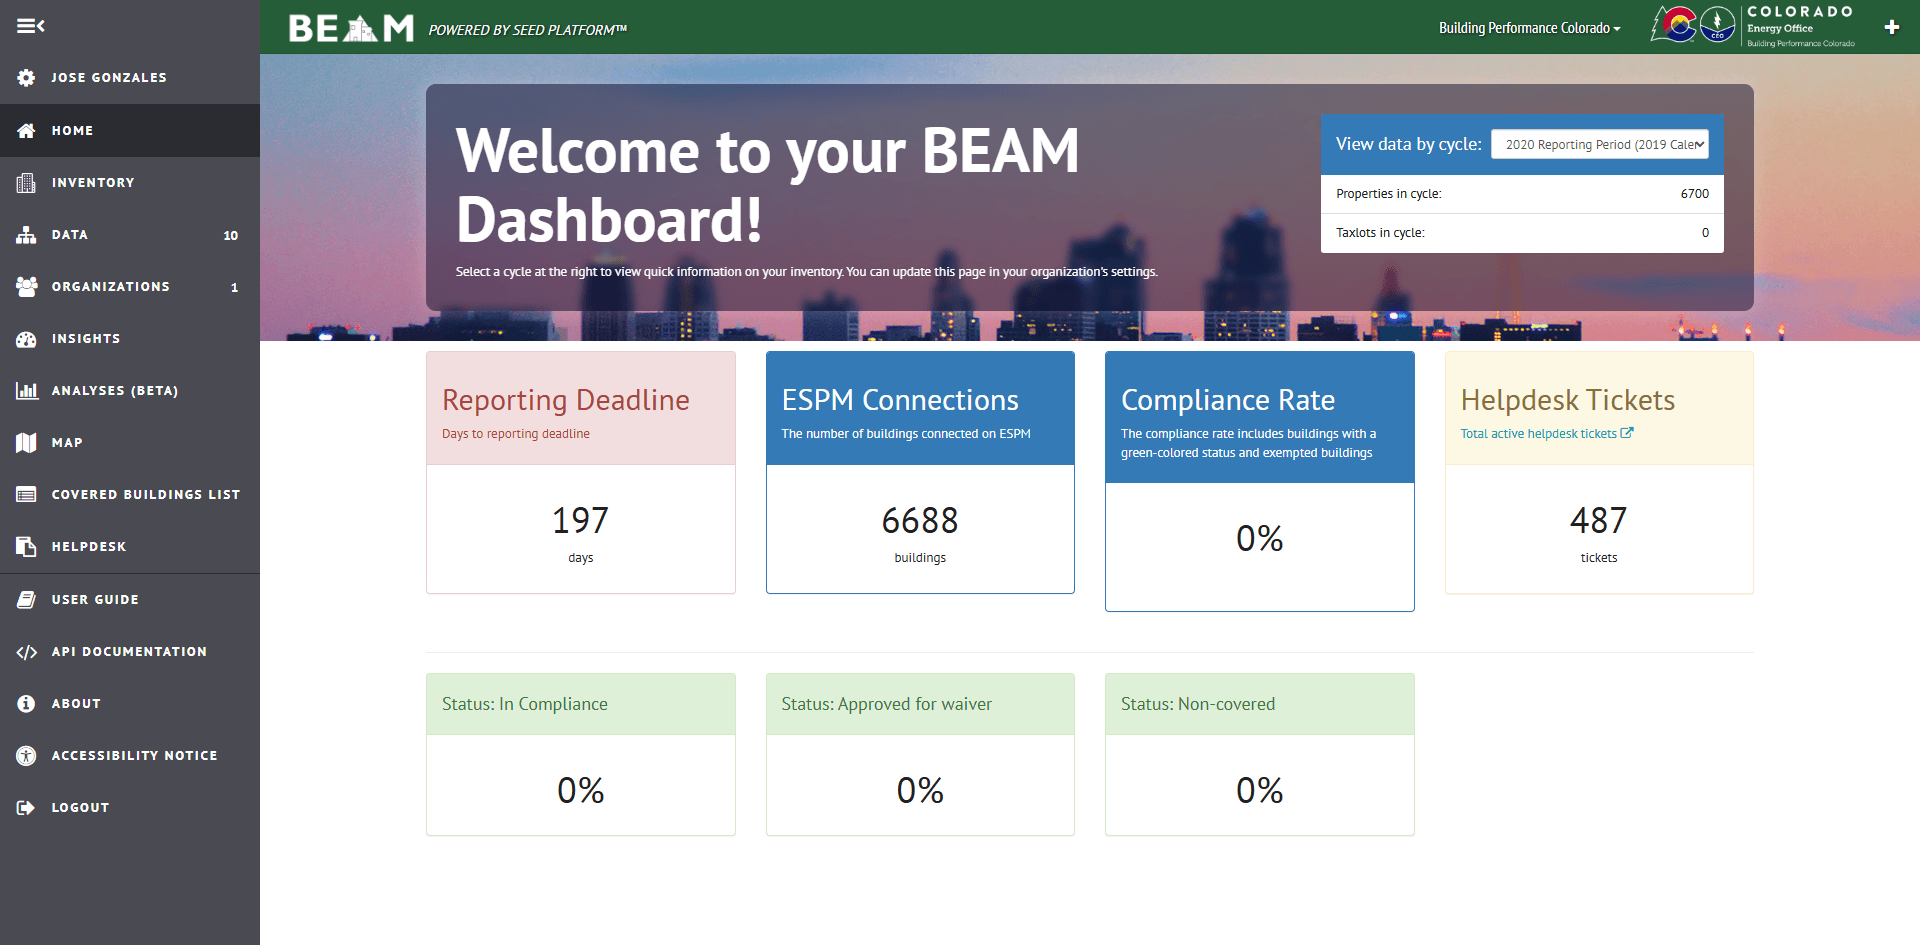
Task: Click the ESPM Connections card heading
Action: [900, 400]
